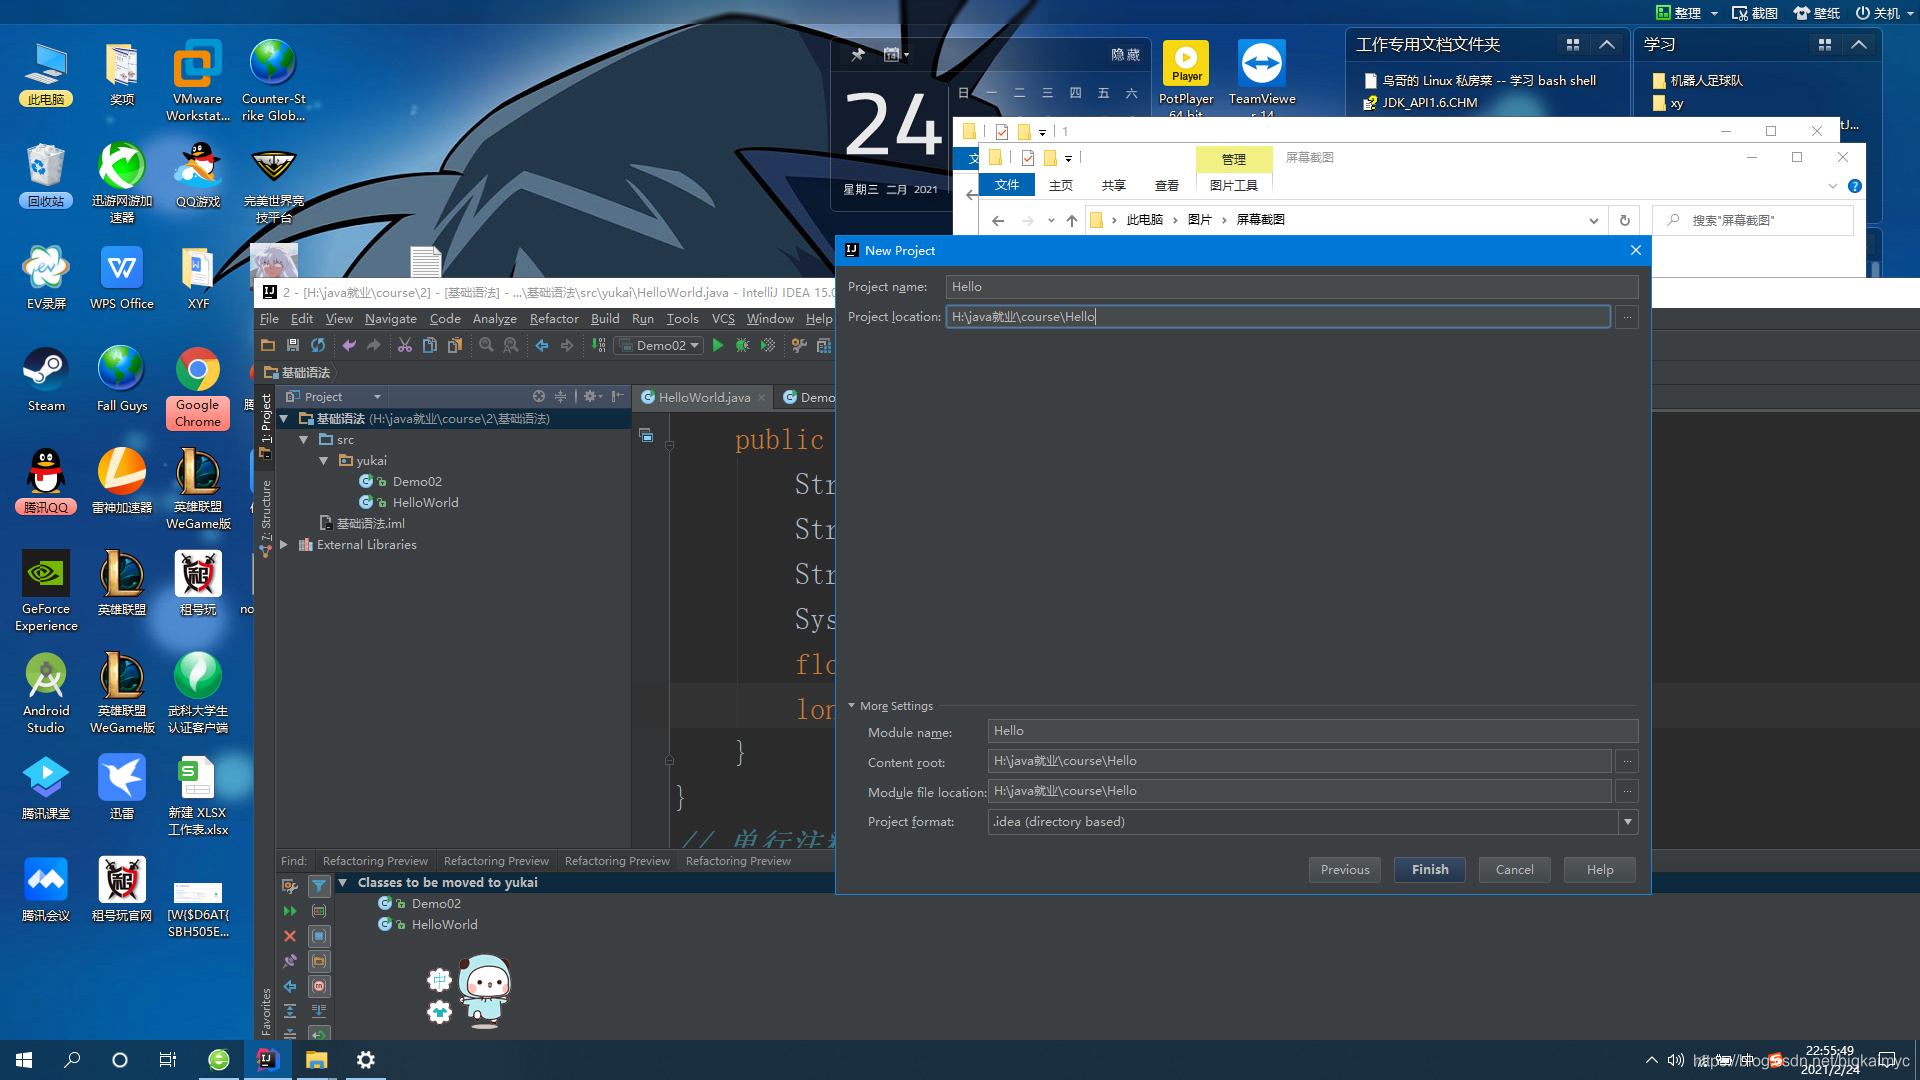Click the Save All disk icon
This screenshot has height=1080, width=1920.
point(293,345)
